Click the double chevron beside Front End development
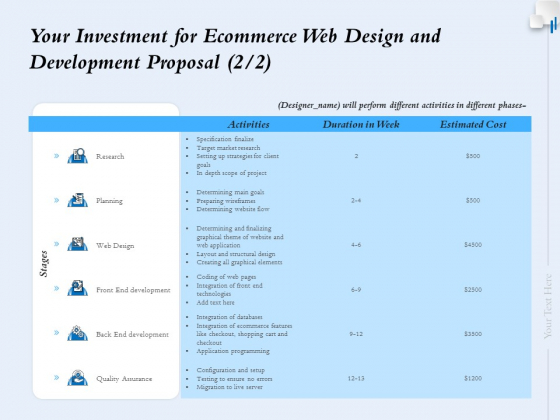Image resolution: width=560 pixels, height=420 pixels. point(56,288)
